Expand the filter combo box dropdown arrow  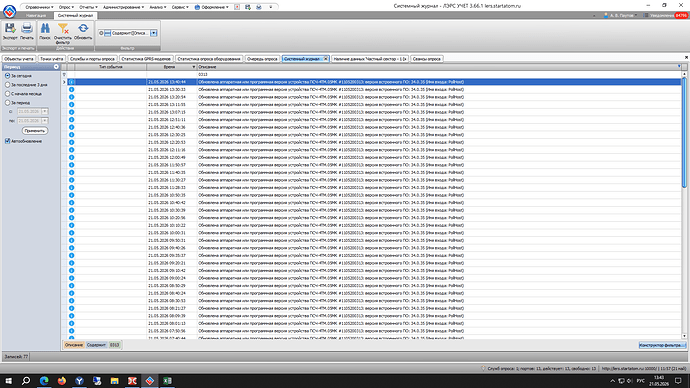pos(154,33)
